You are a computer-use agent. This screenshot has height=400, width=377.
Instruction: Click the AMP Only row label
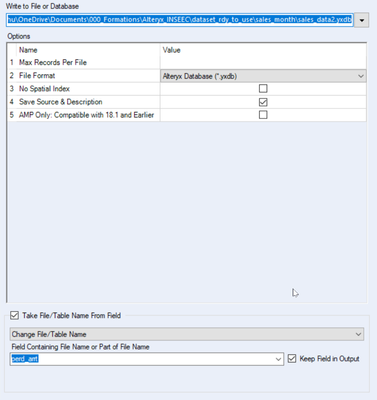(86, 115)
